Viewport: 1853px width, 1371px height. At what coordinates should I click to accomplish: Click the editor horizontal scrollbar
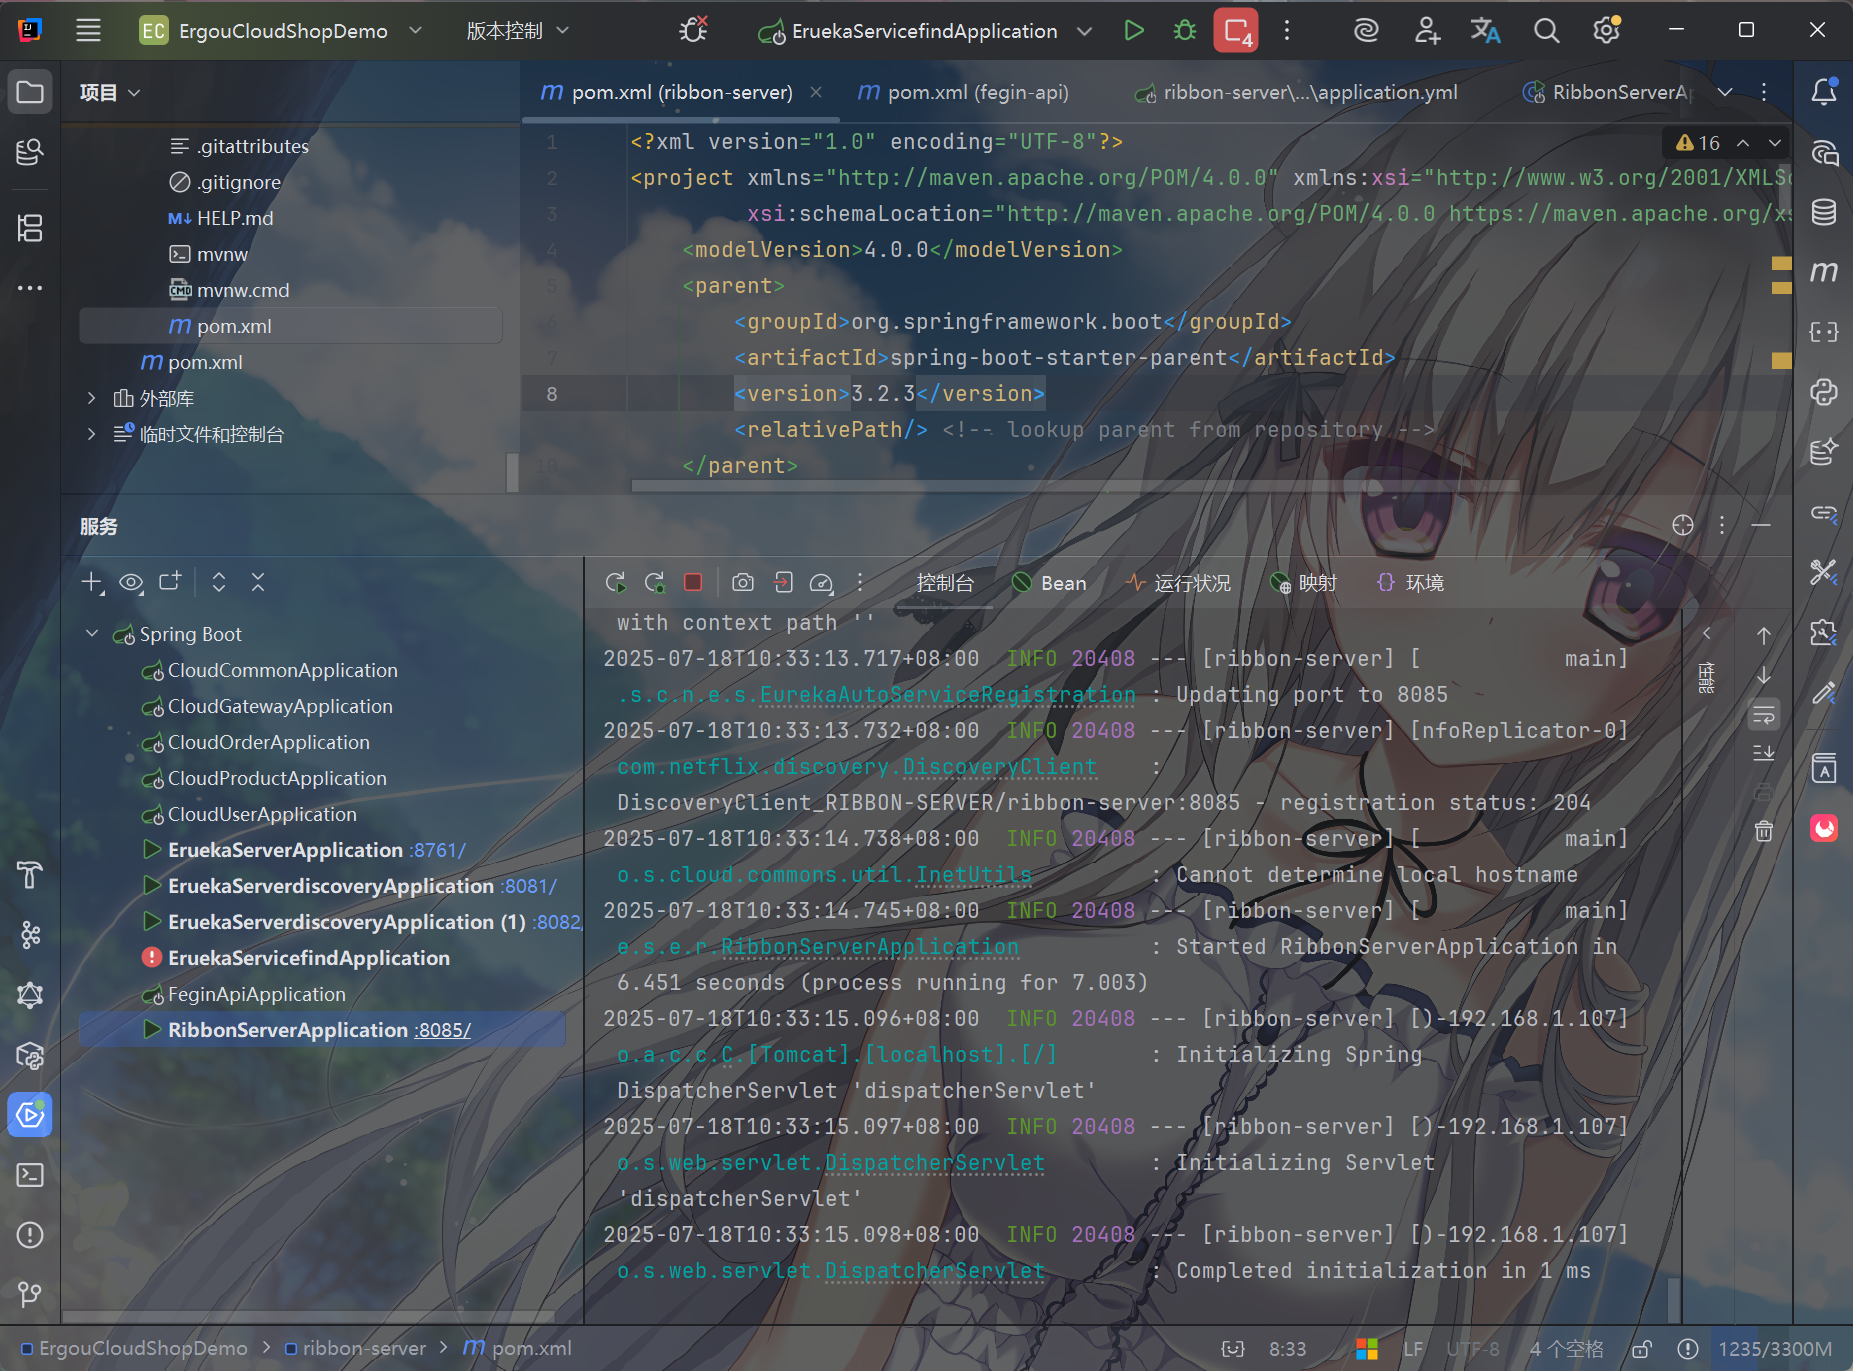click(1075, 486)
